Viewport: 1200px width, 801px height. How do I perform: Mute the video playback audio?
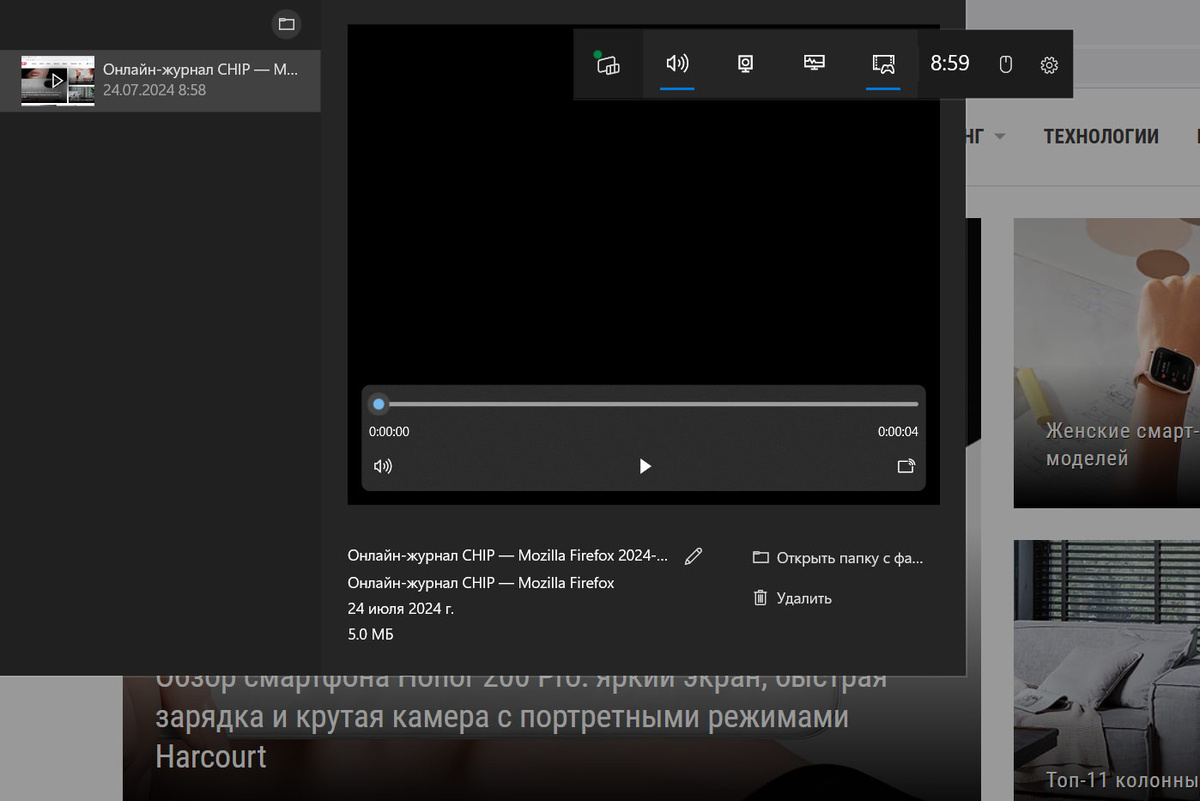coord(383,466)
